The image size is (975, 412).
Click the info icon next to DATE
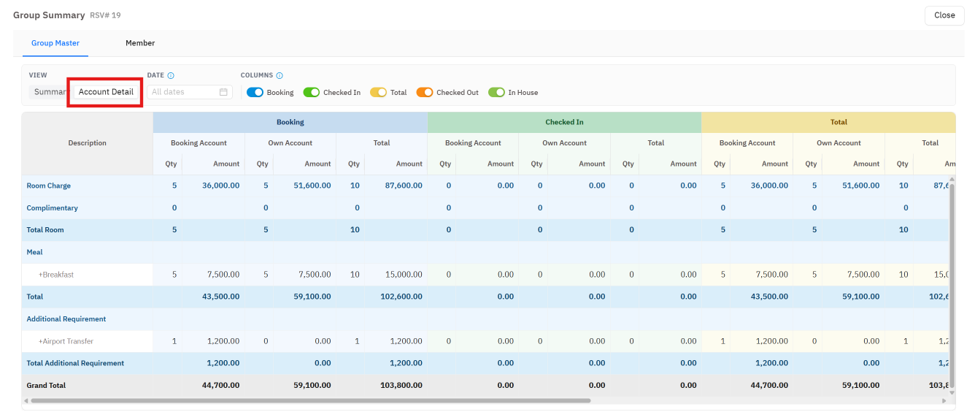(x=171, y=75)
